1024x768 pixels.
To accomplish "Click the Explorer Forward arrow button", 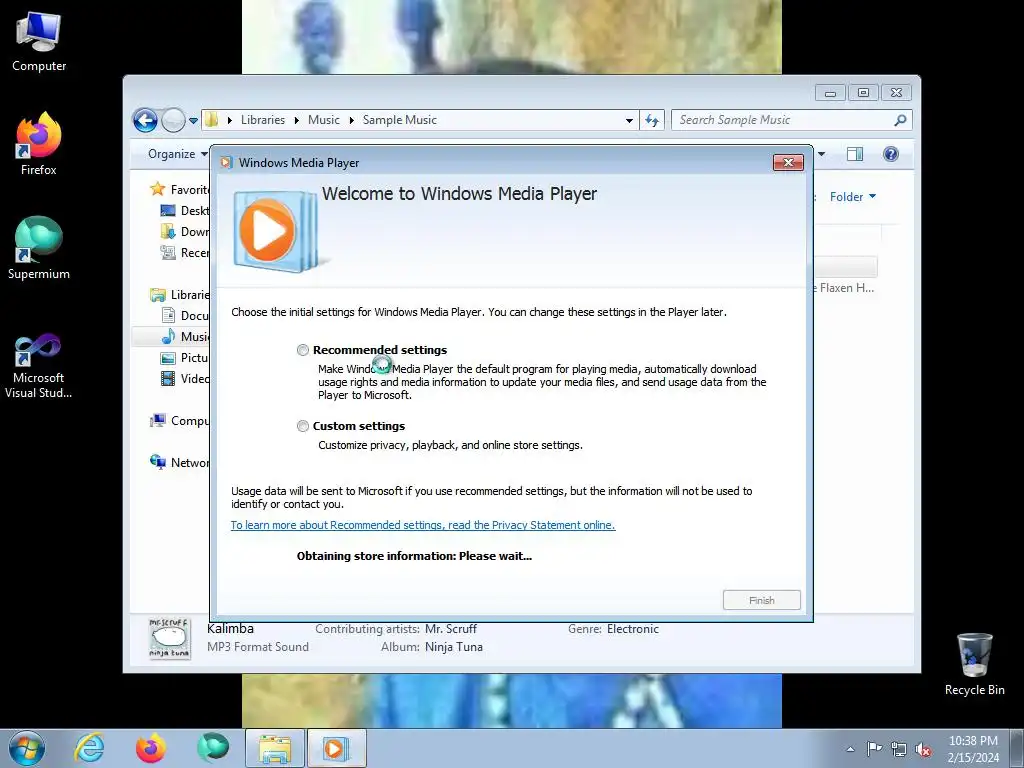I will point(173,120).
